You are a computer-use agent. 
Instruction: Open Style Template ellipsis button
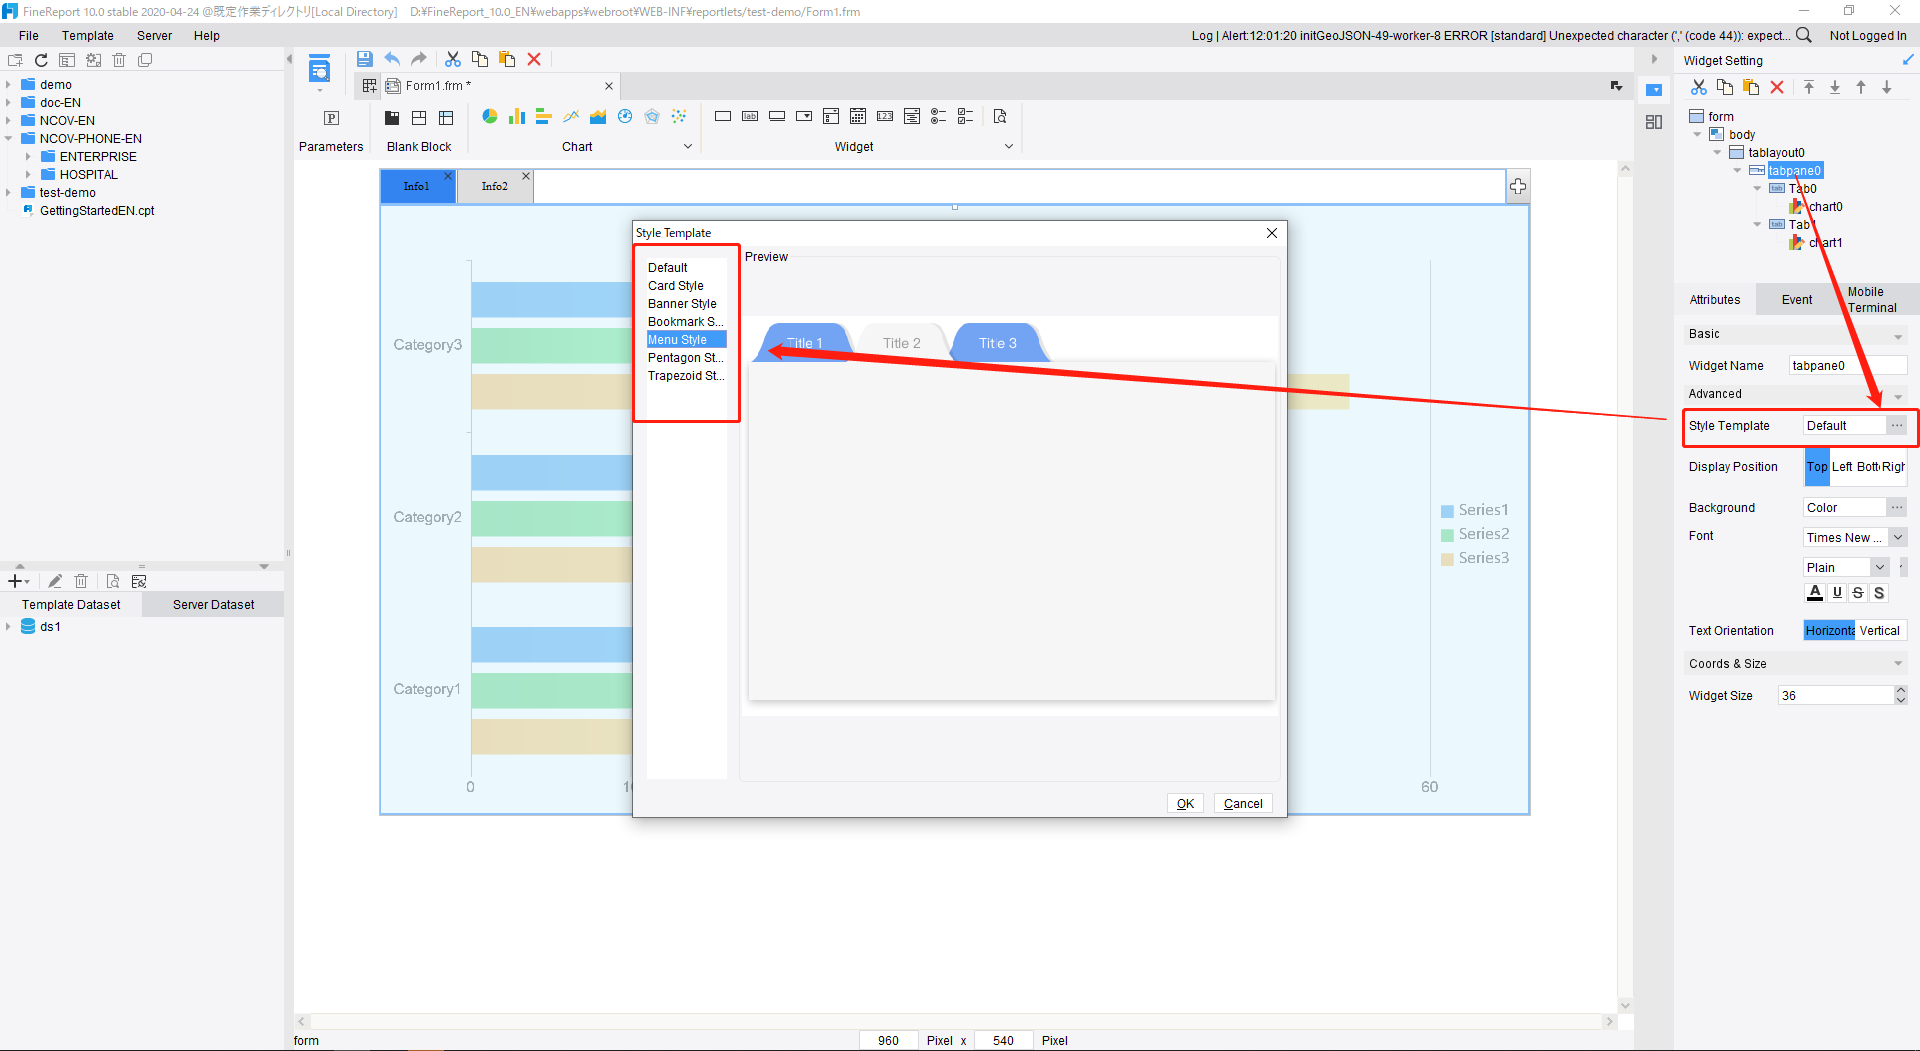(1897, 426)
